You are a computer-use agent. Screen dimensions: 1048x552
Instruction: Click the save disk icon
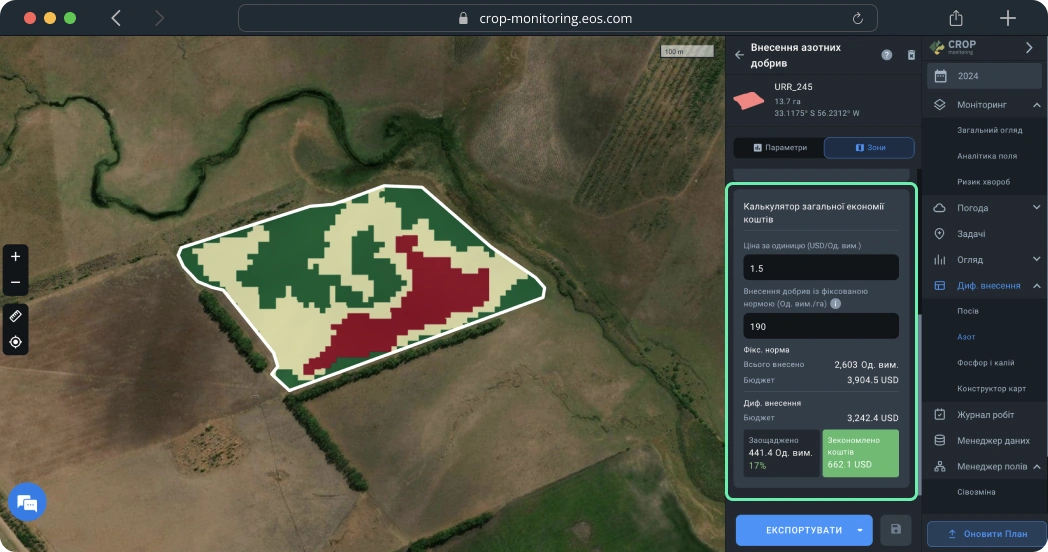[896, 530]
